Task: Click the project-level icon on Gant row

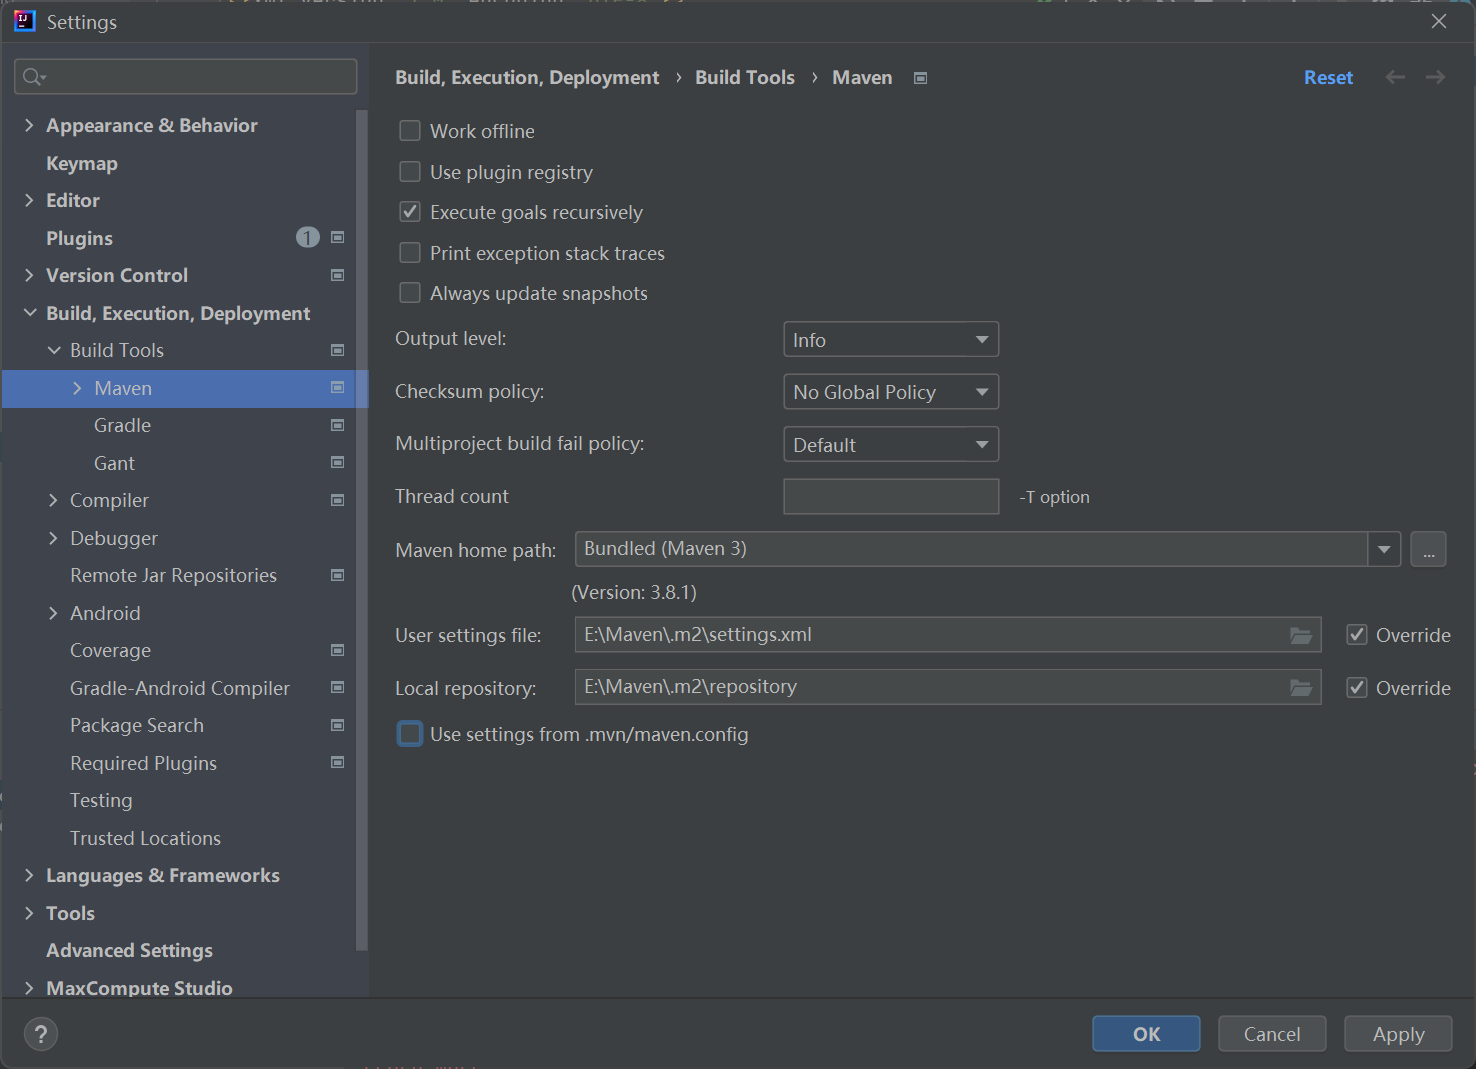Action: (x=338, y=463)
